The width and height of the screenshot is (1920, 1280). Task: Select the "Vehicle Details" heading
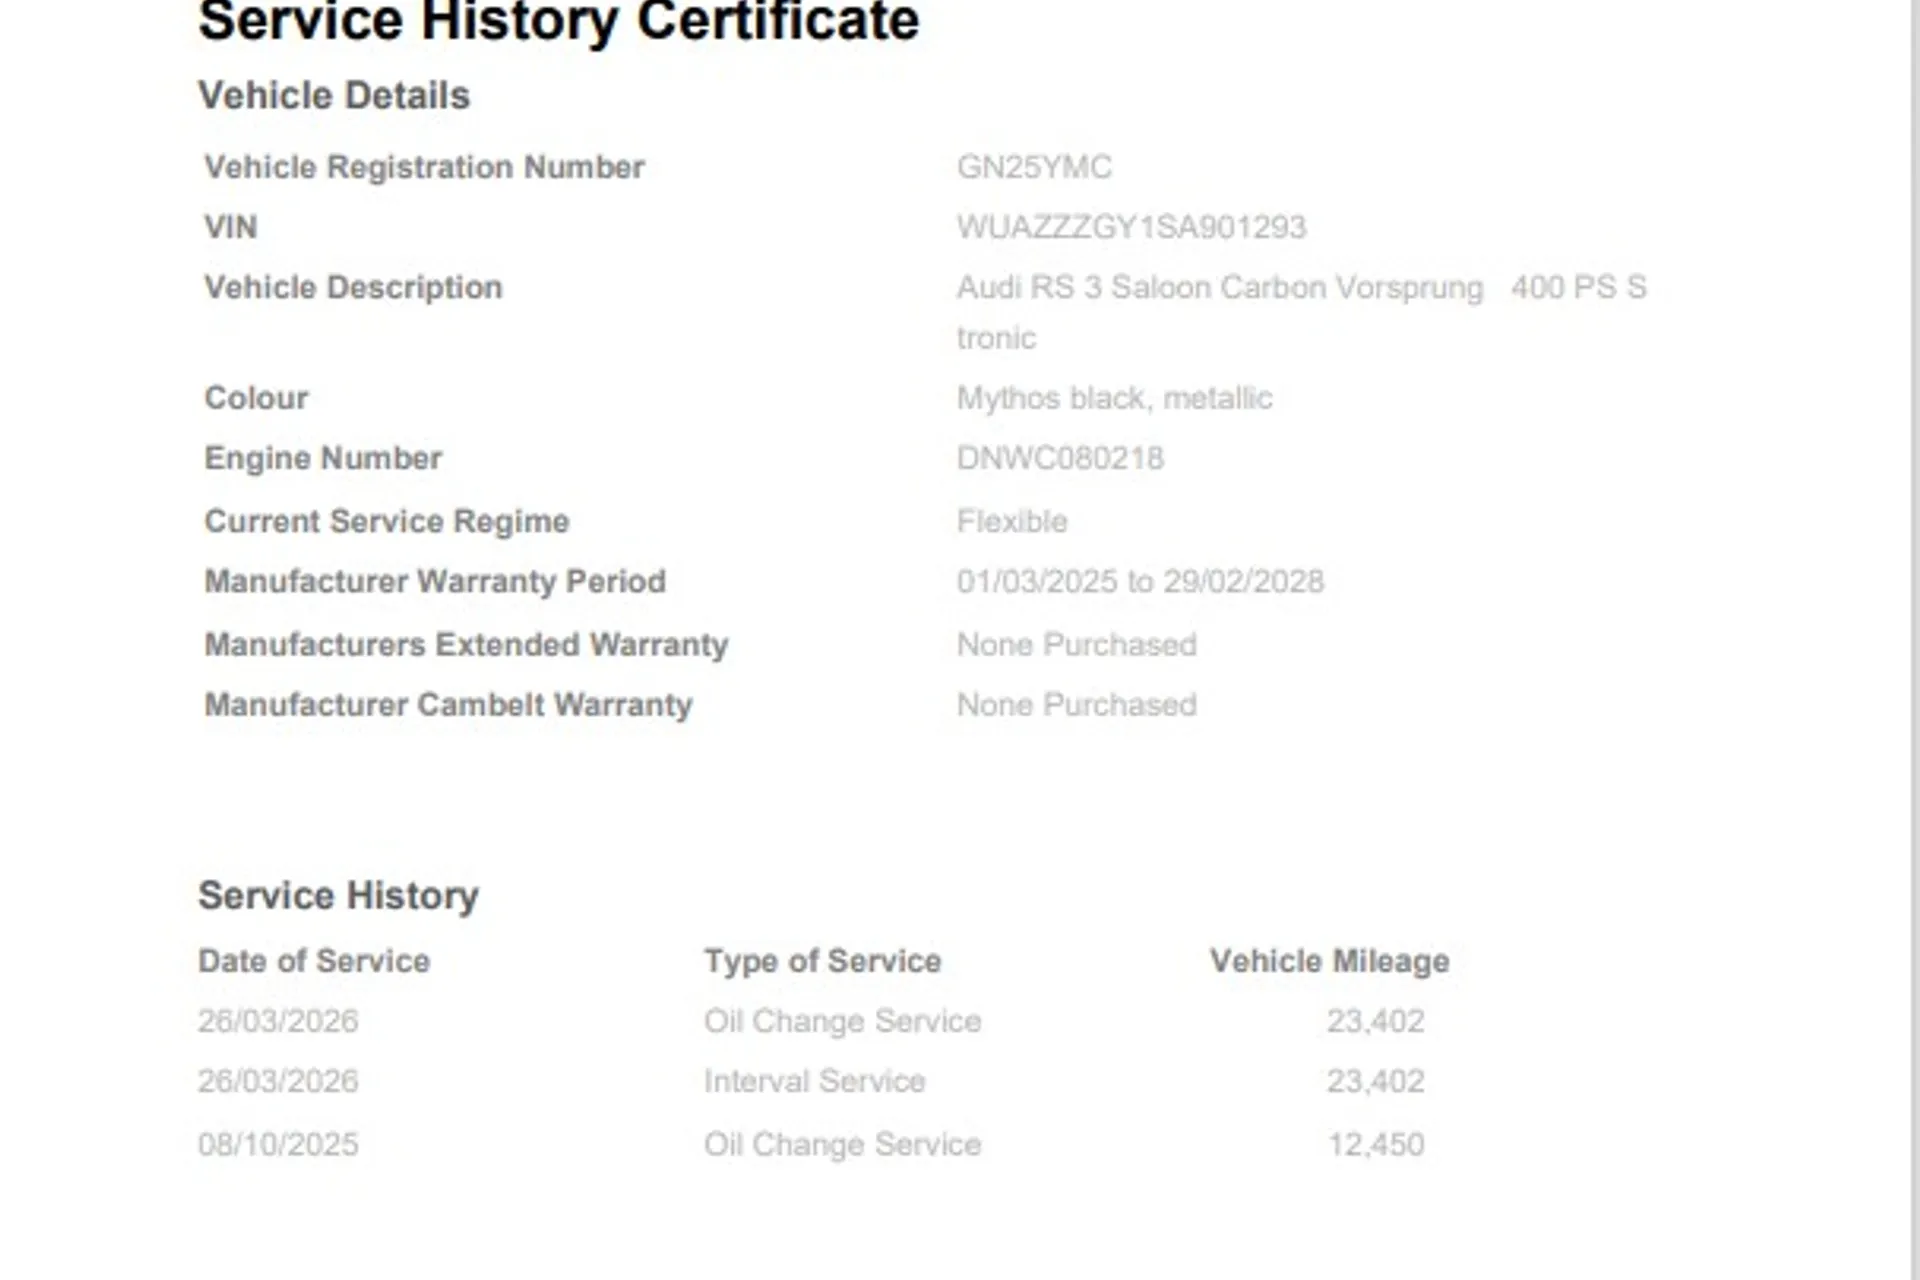coord(334,96)
